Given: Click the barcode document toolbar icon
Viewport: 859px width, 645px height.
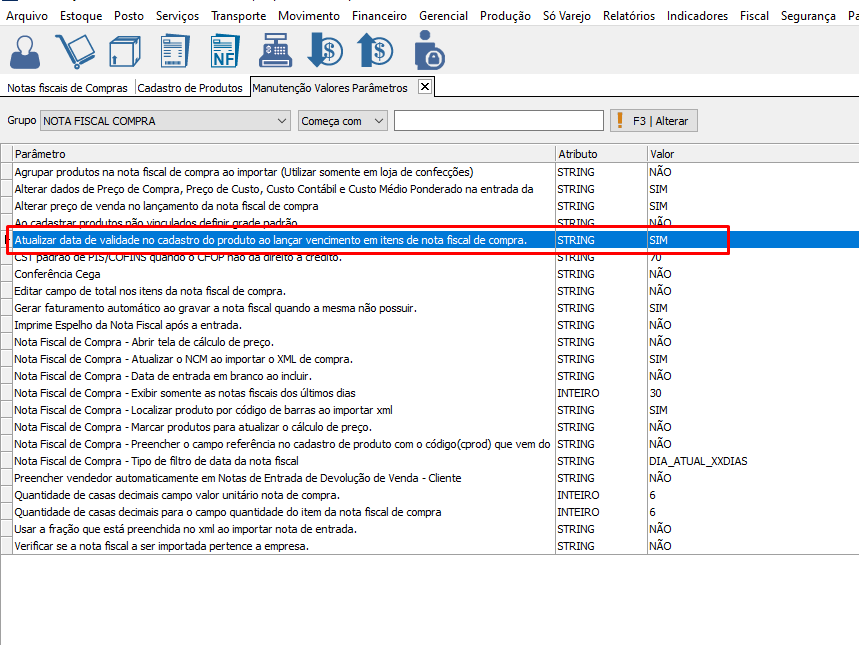Looking at the screenshot, I should click(x=175, y=50).
